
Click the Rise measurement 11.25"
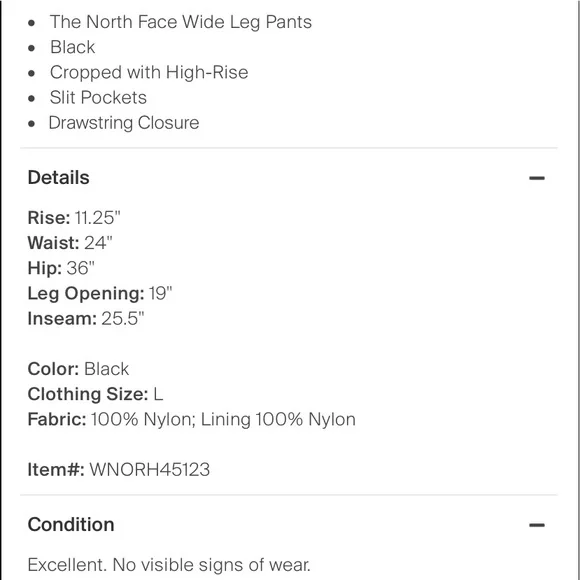pyautogui.click(x=98, y=218)
